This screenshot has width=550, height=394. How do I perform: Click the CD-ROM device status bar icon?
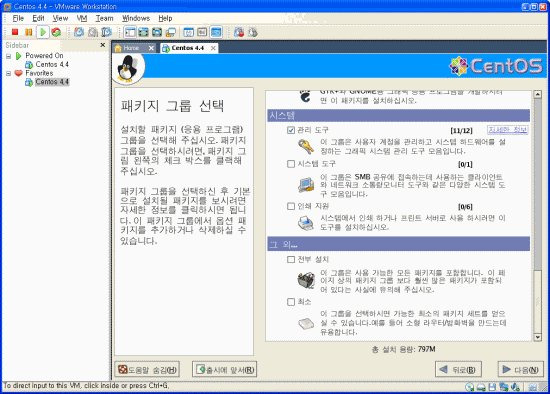pos(470,387)
